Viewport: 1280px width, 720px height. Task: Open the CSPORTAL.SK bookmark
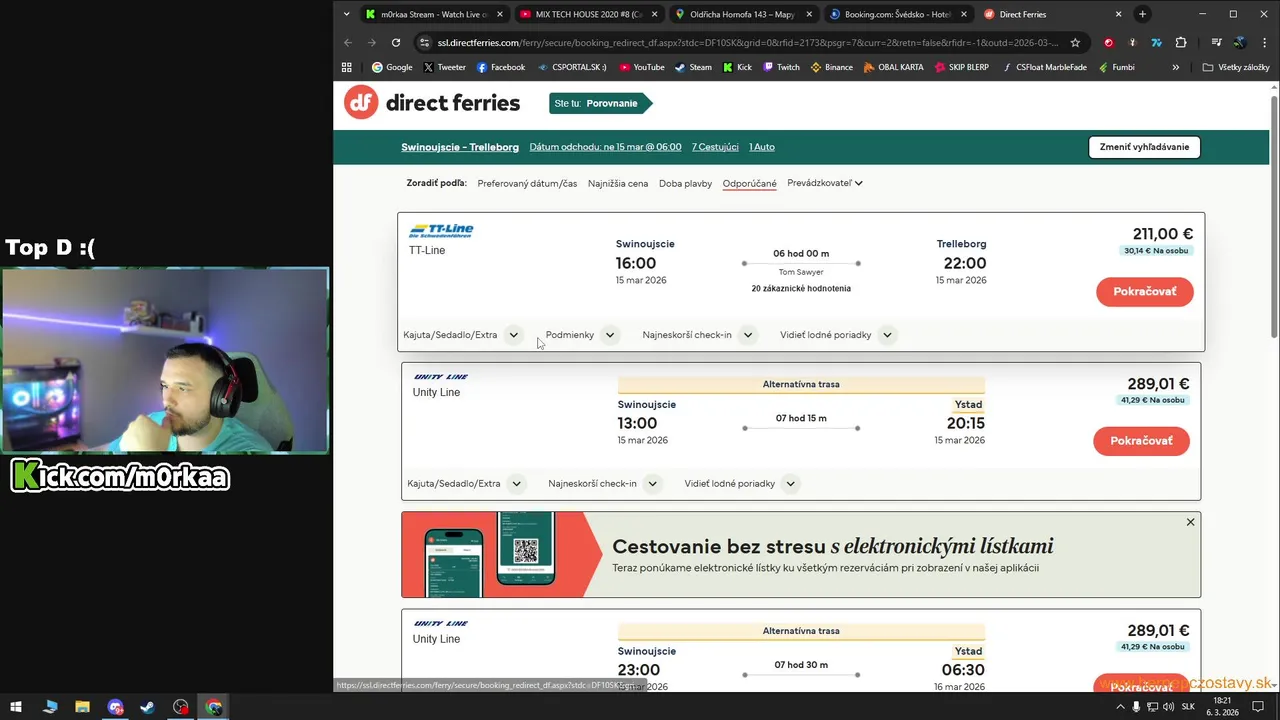pos(572,67)
